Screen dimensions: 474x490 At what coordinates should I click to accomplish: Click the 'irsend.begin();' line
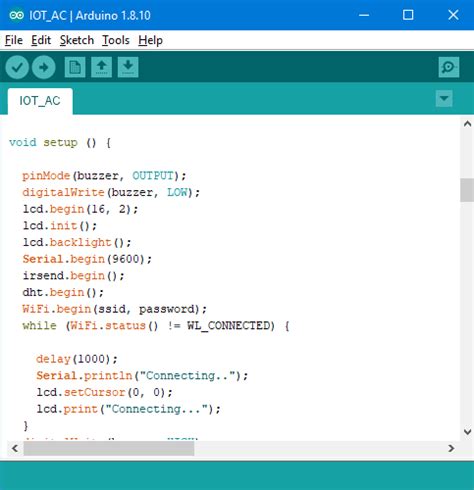click(73, 276)
